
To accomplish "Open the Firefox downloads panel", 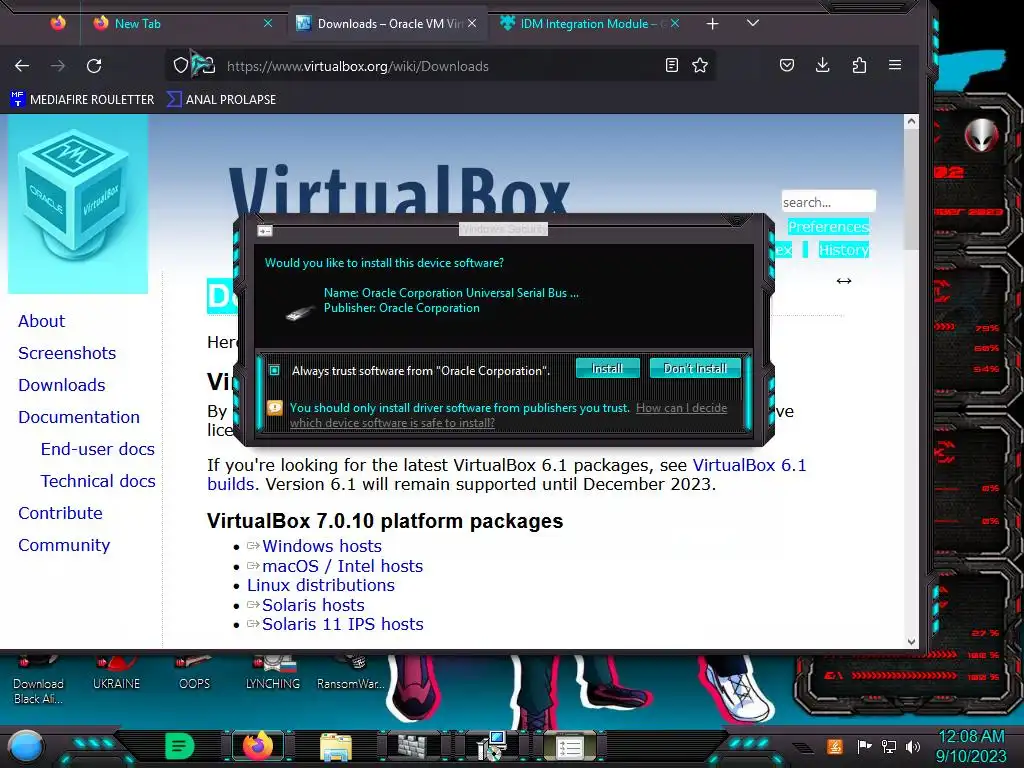I will pyautogui.click(x=823, y=65).
